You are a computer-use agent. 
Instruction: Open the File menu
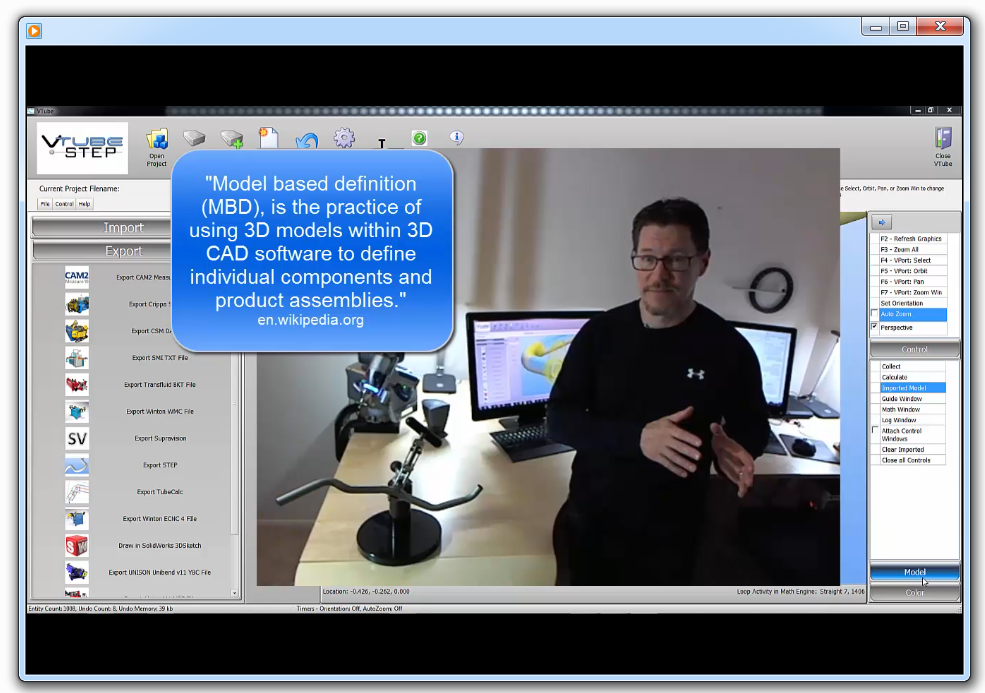(45, 204)
